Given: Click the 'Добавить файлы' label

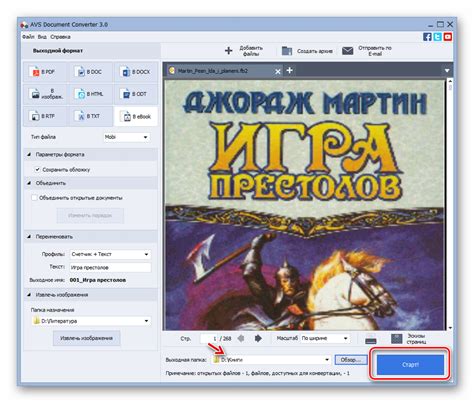Looking at the screenshot, I should 251,51.
